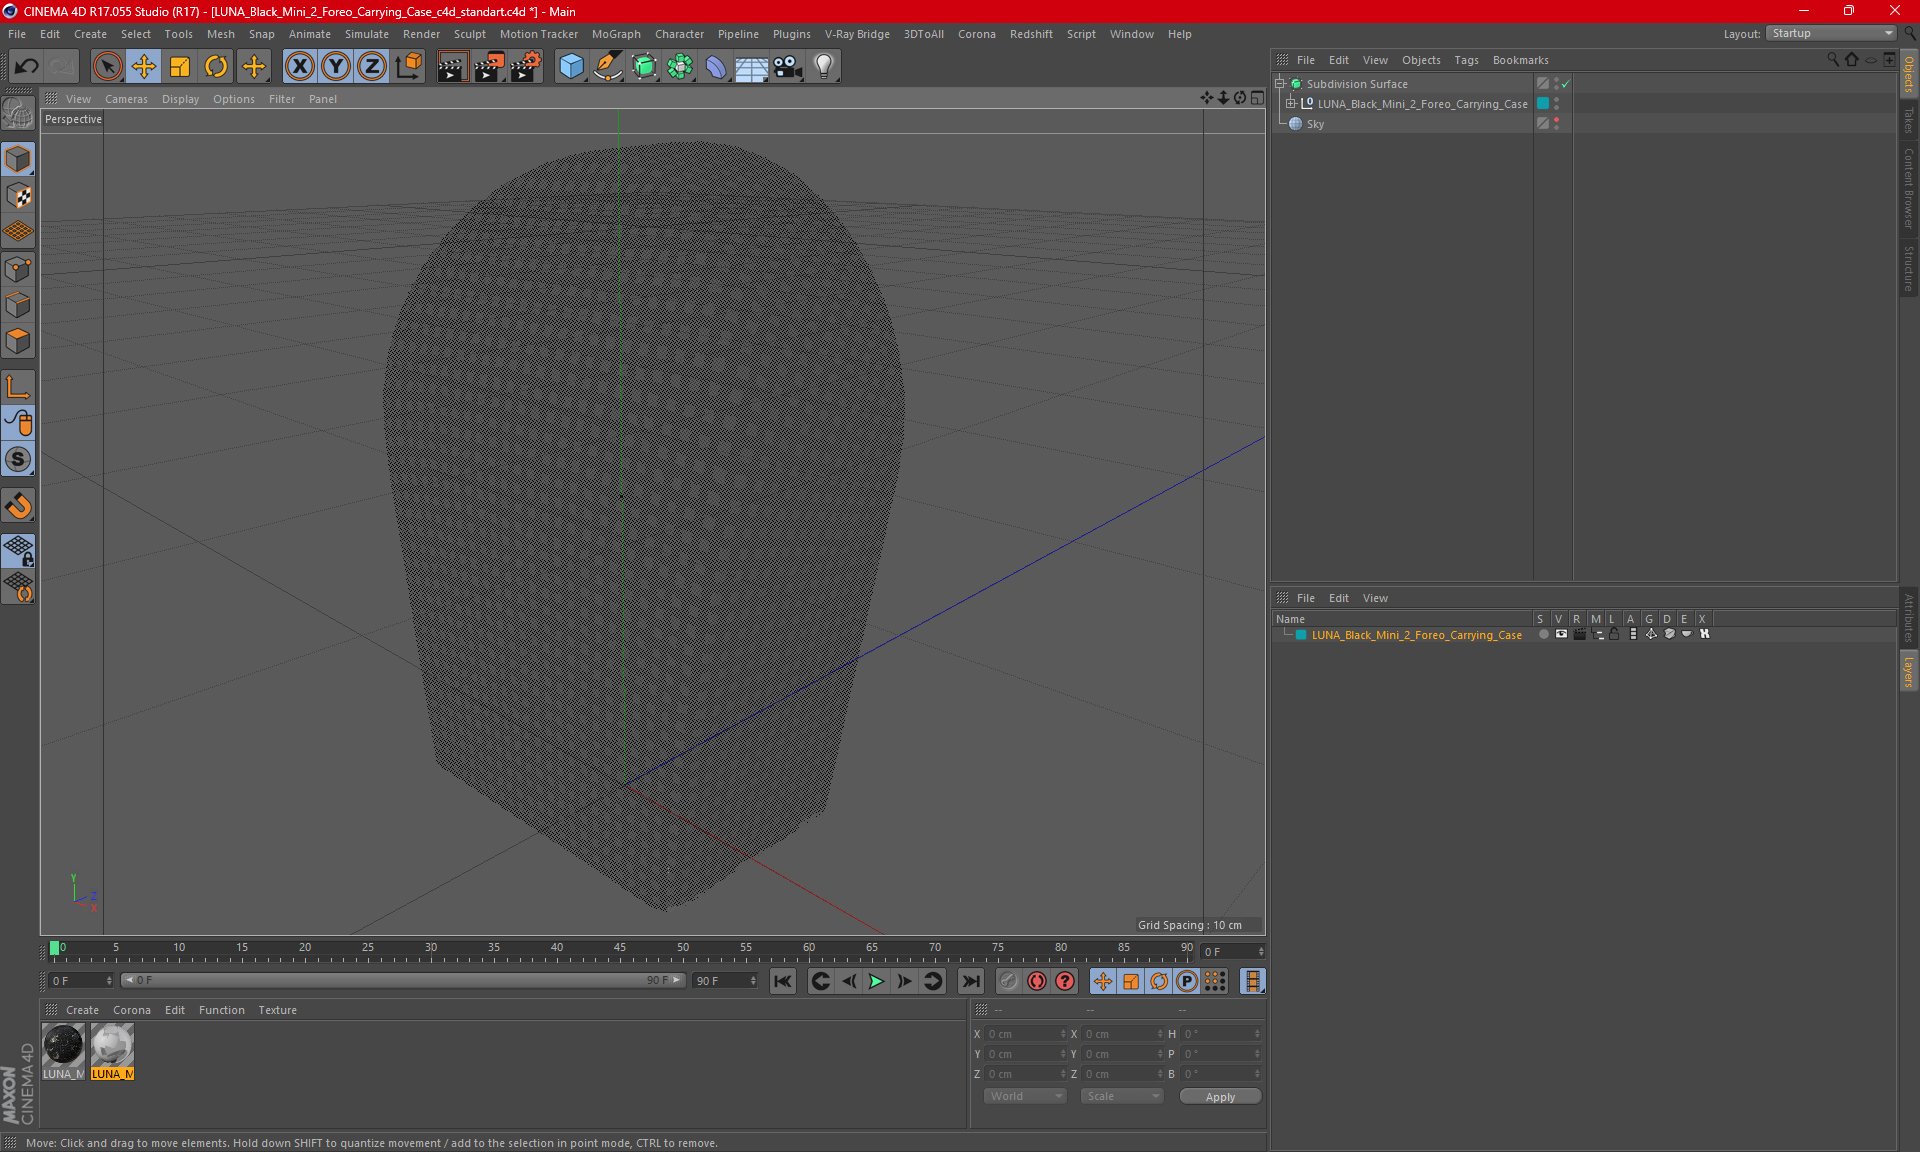Switch to Polygons mode
Screen dimensions: 1920x1152
point(18,341)
